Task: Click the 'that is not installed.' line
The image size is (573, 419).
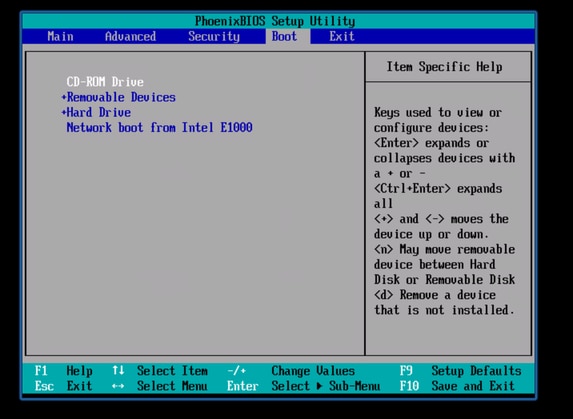Action: coord(444,310)
